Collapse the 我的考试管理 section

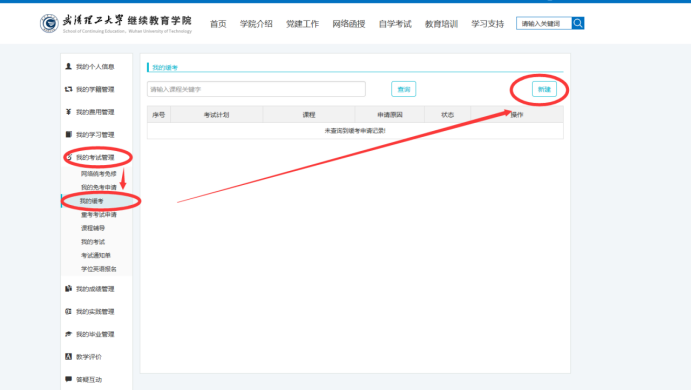click(95, 158)
